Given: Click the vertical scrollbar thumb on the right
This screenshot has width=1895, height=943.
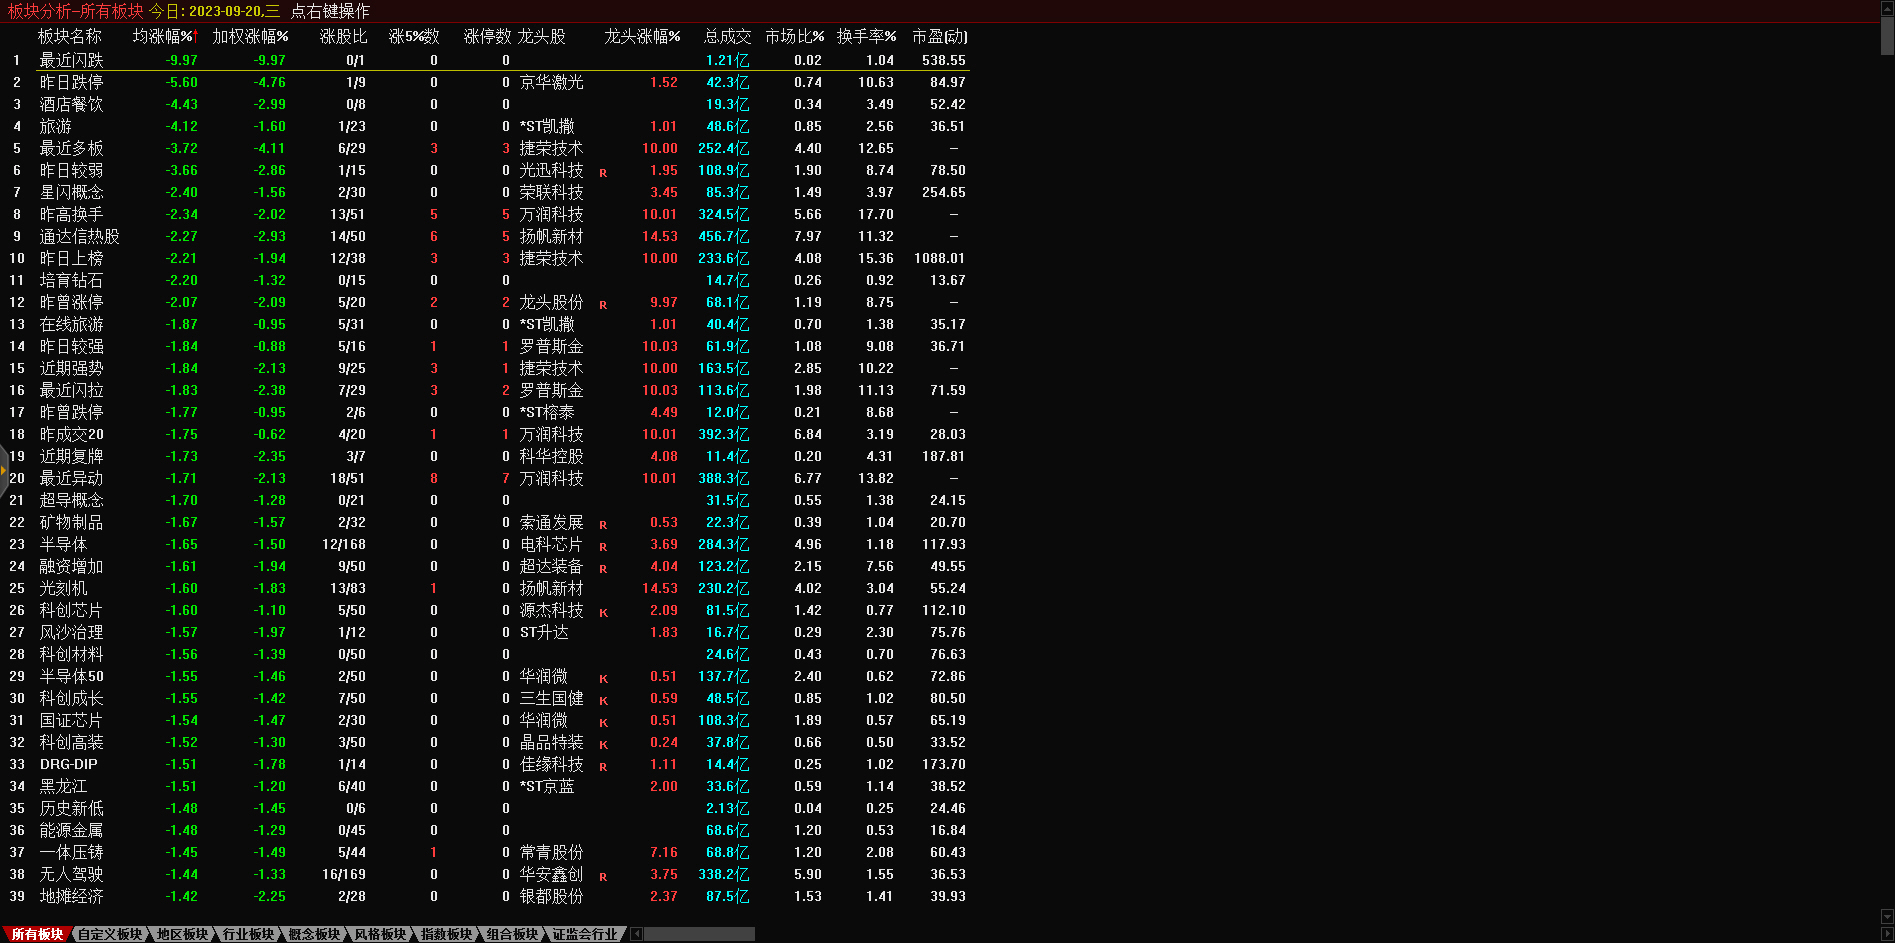Looking at the screenshot, I should tap(1887, 35).
